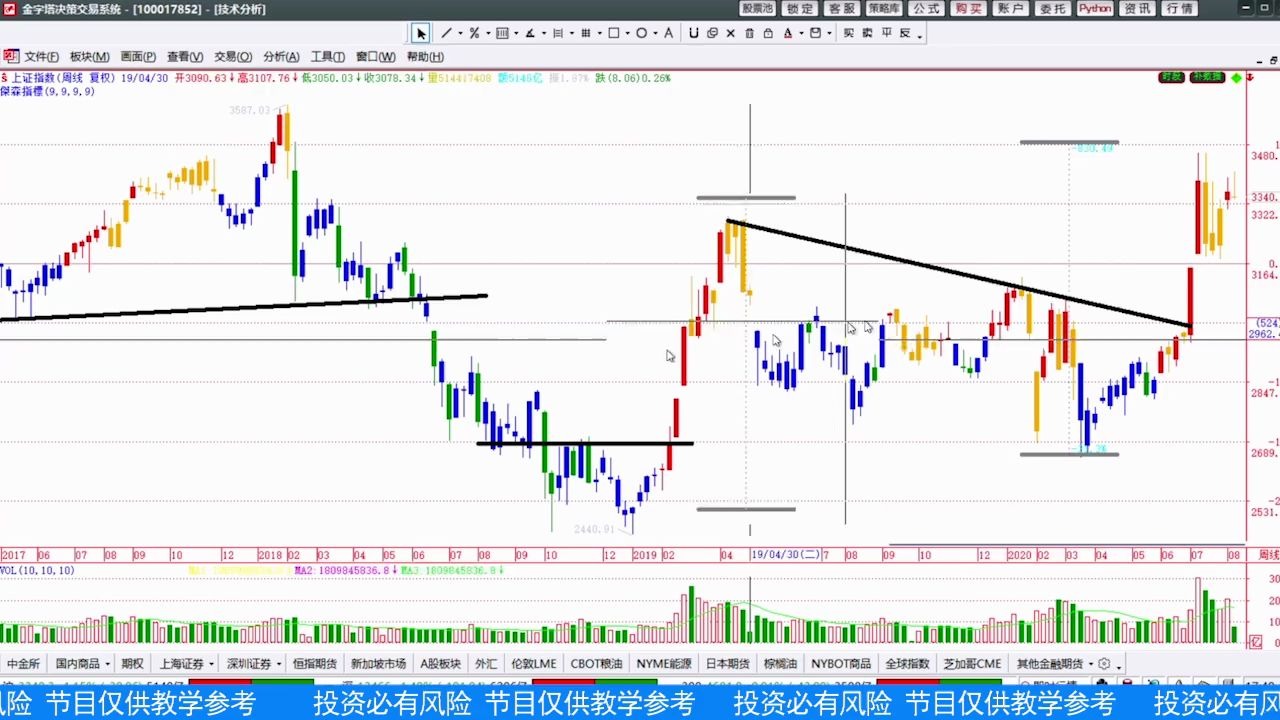The width and height of the screenshot is (1280, 720).
Task: Switch to the 全球指数 tab
Action: [x=907, y=663]
